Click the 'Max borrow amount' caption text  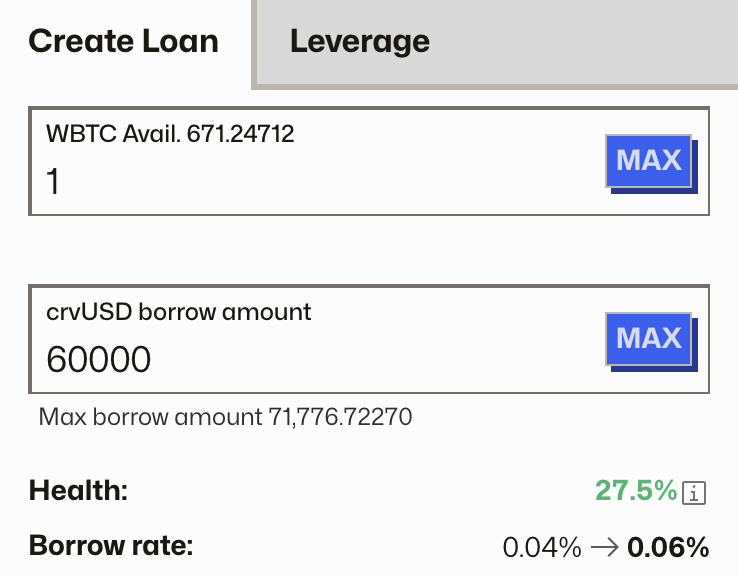tap(151, 416)
